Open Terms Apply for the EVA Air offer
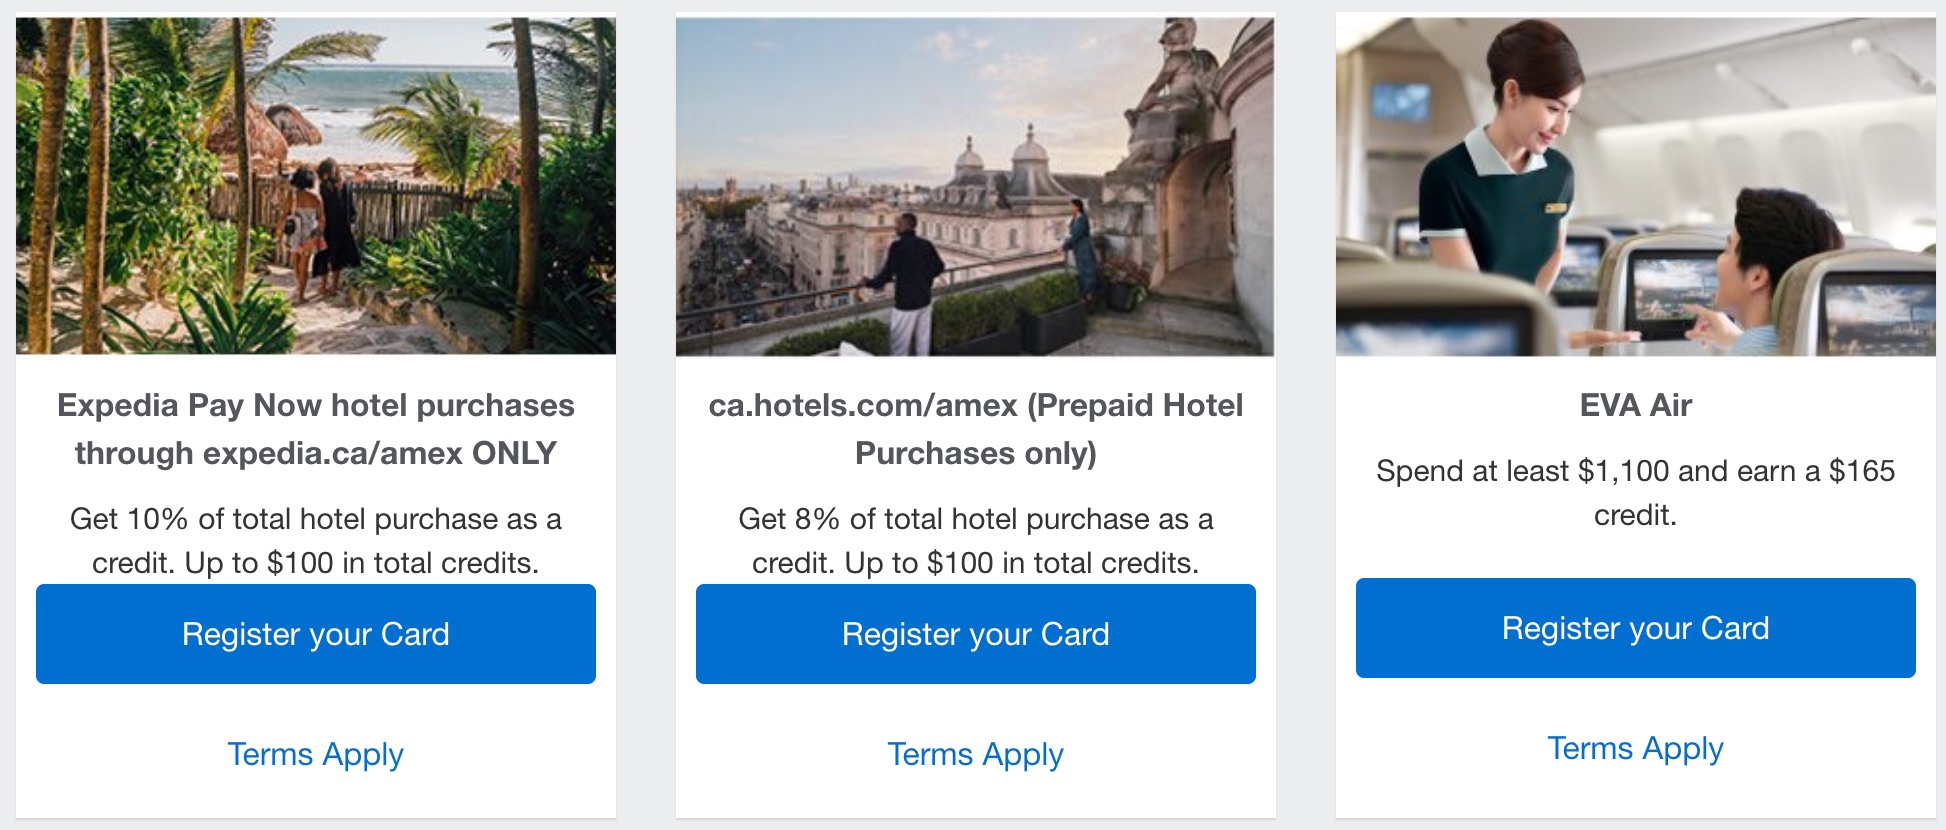This screenshot has width=1946, height=830. (x=1635, y=746)
